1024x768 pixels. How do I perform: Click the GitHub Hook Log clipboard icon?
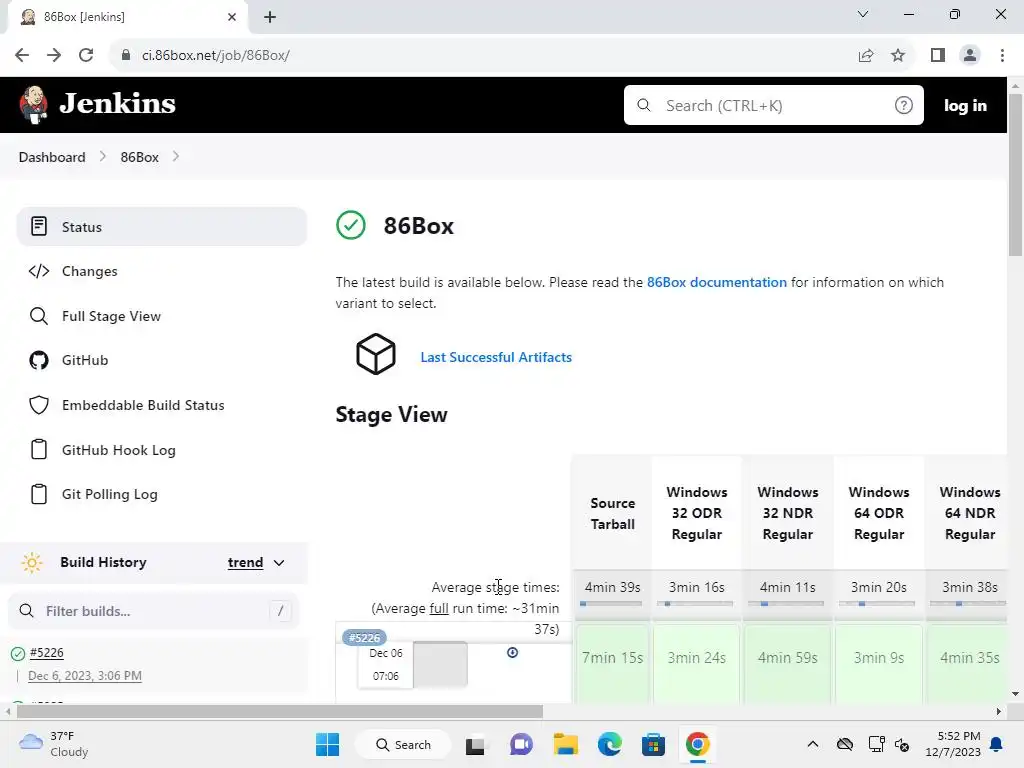pyautogui.click(x=39, y=449)
